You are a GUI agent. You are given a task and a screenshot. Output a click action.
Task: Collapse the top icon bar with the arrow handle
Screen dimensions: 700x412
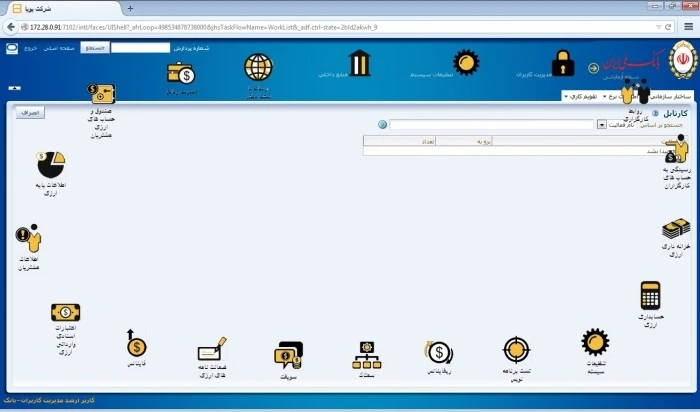[x=14, y=88]
